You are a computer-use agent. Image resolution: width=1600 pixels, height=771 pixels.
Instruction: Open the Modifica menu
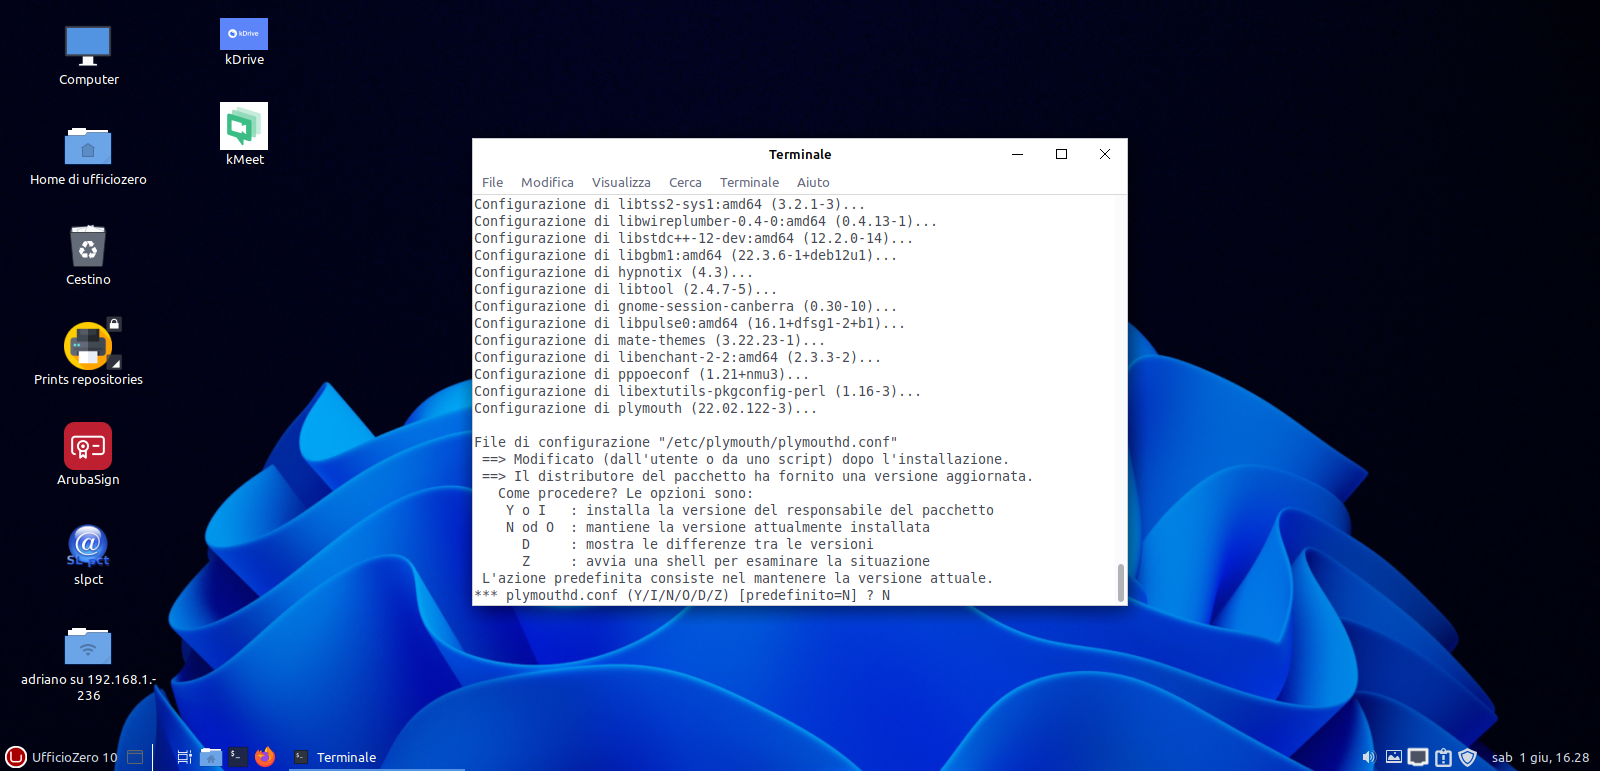pyautogui.click(x=547, y=182)
